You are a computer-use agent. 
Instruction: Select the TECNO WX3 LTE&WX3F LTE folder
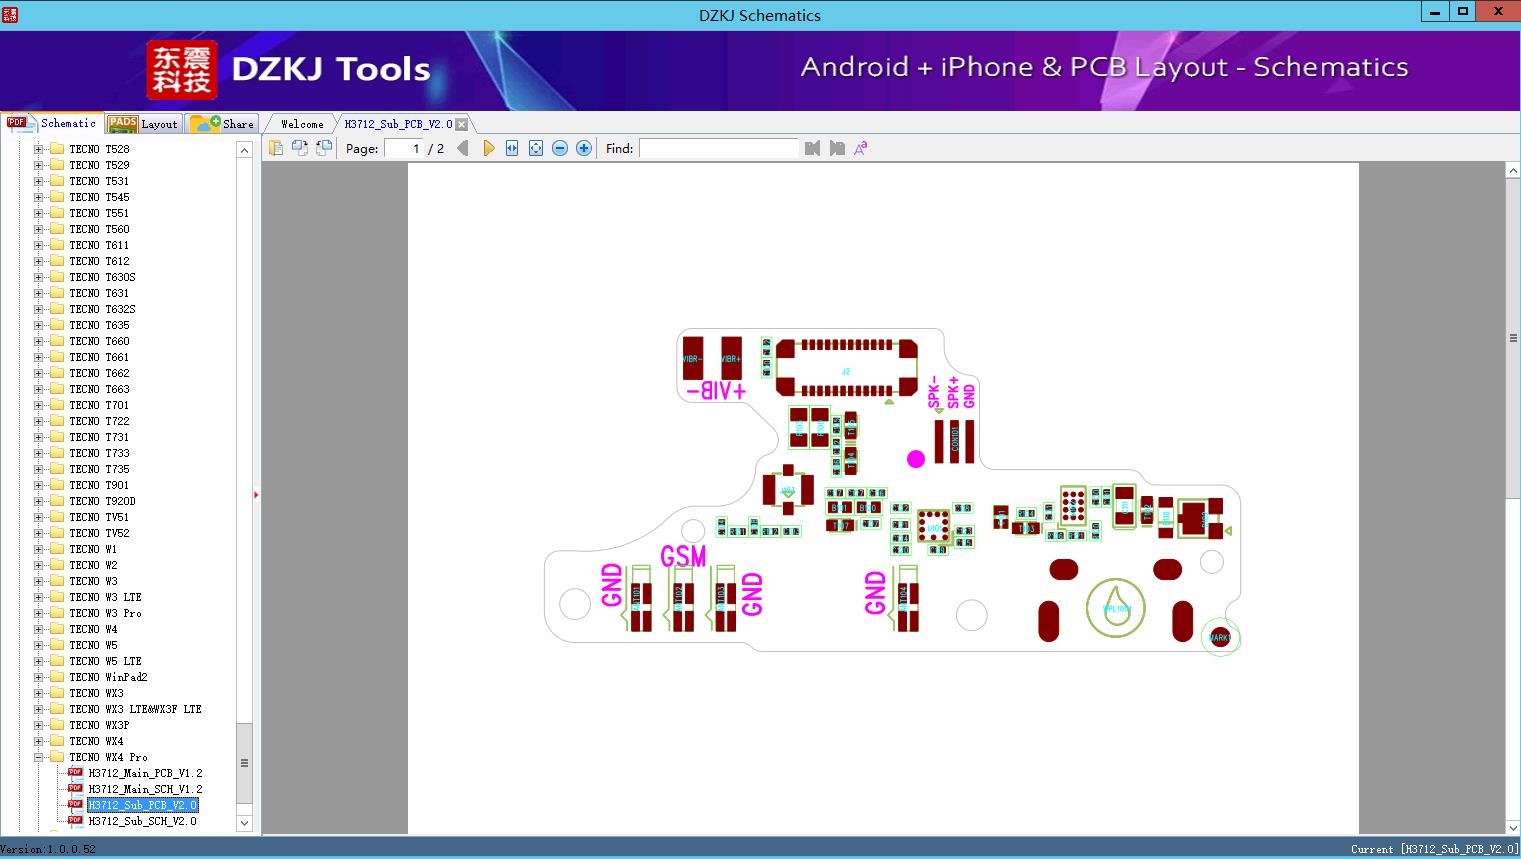pyautogui.click(x=135, y=709)
